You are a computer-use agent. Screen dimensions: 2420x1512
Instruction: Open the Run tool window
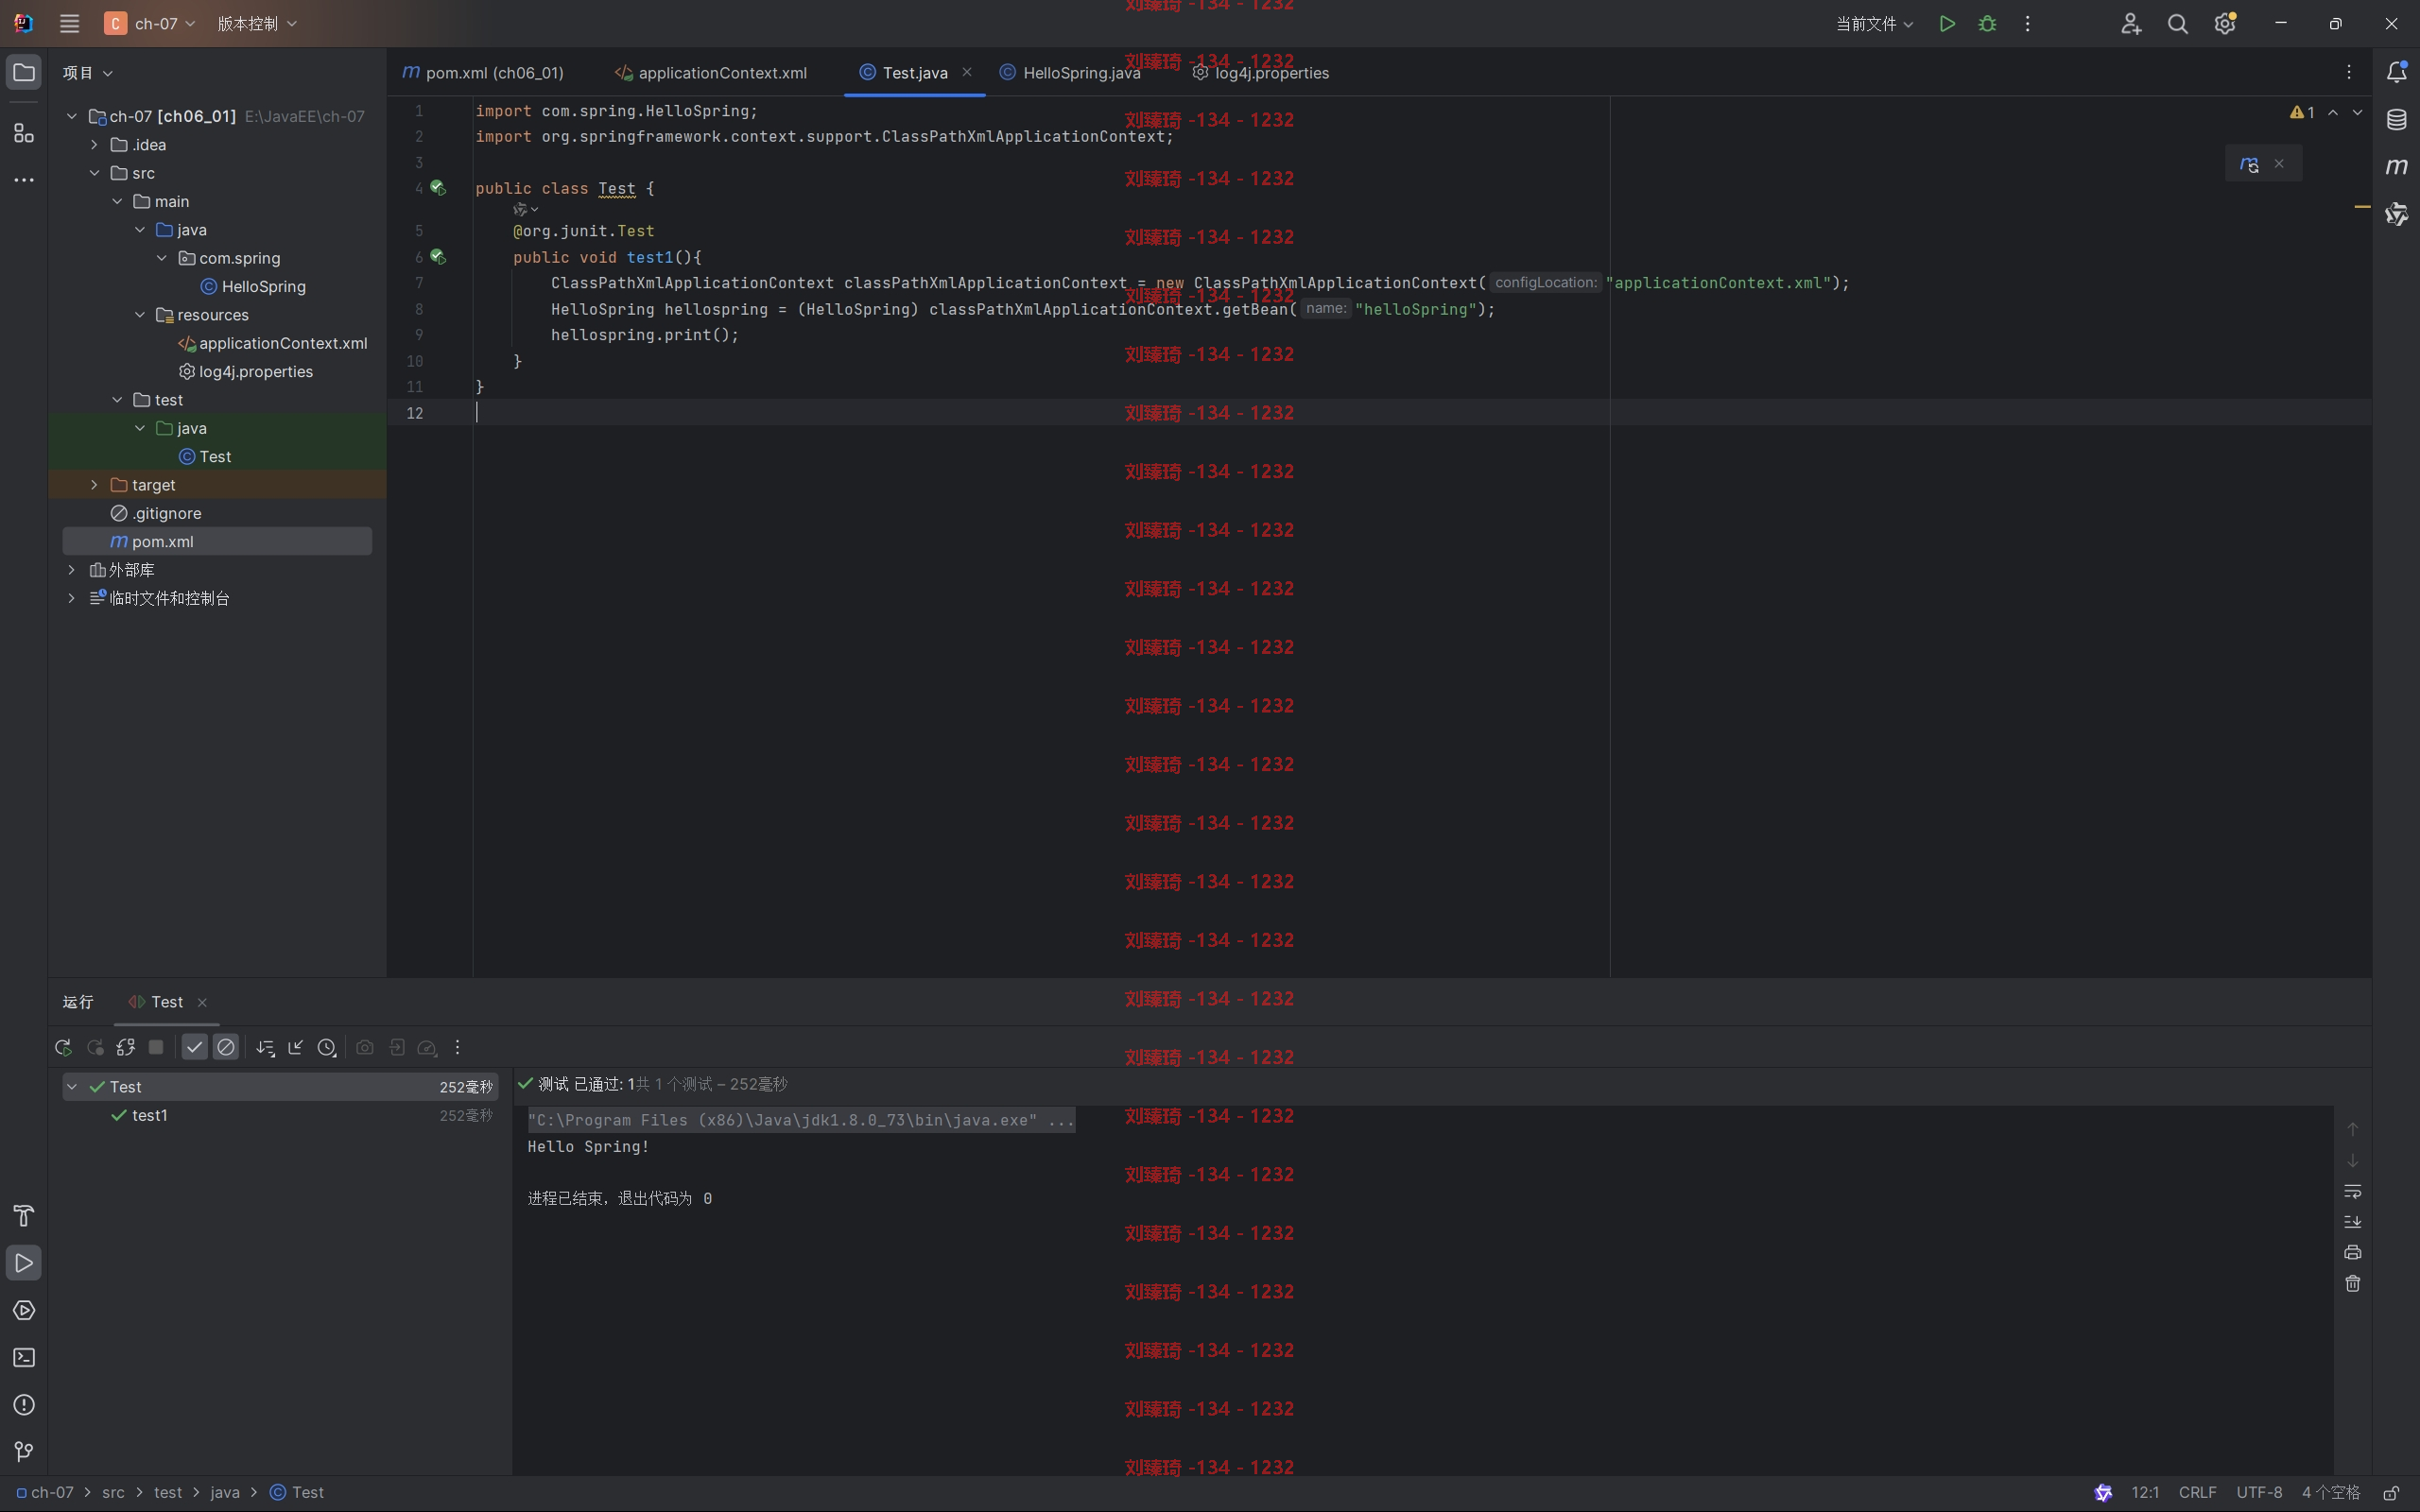24,1263
